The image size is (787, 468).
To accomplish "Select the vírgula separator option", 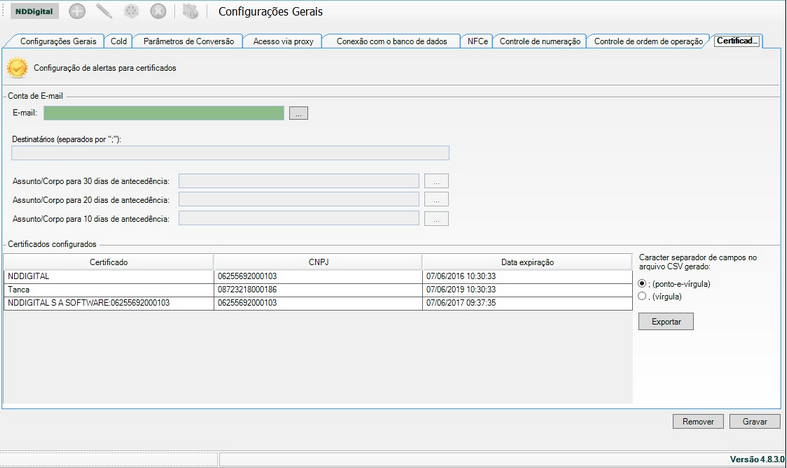I will click(x=643, y=296).
